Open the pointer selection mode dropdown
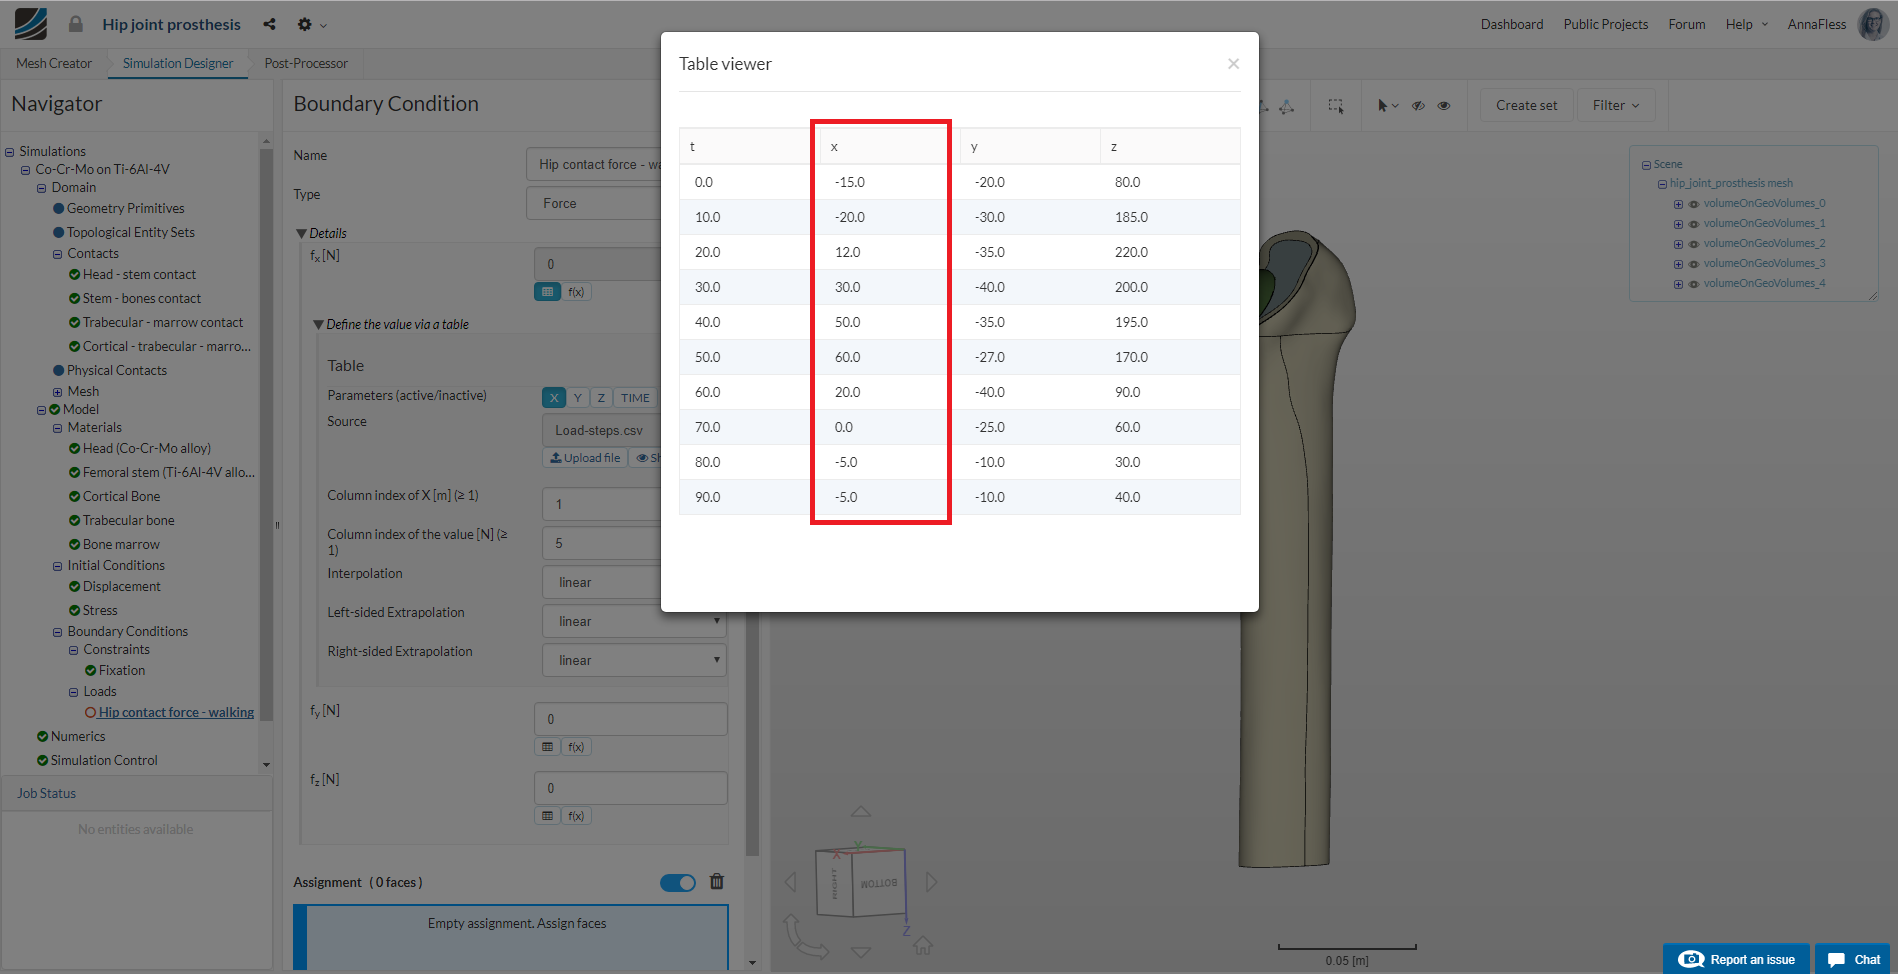 (x=1387, y=105)
